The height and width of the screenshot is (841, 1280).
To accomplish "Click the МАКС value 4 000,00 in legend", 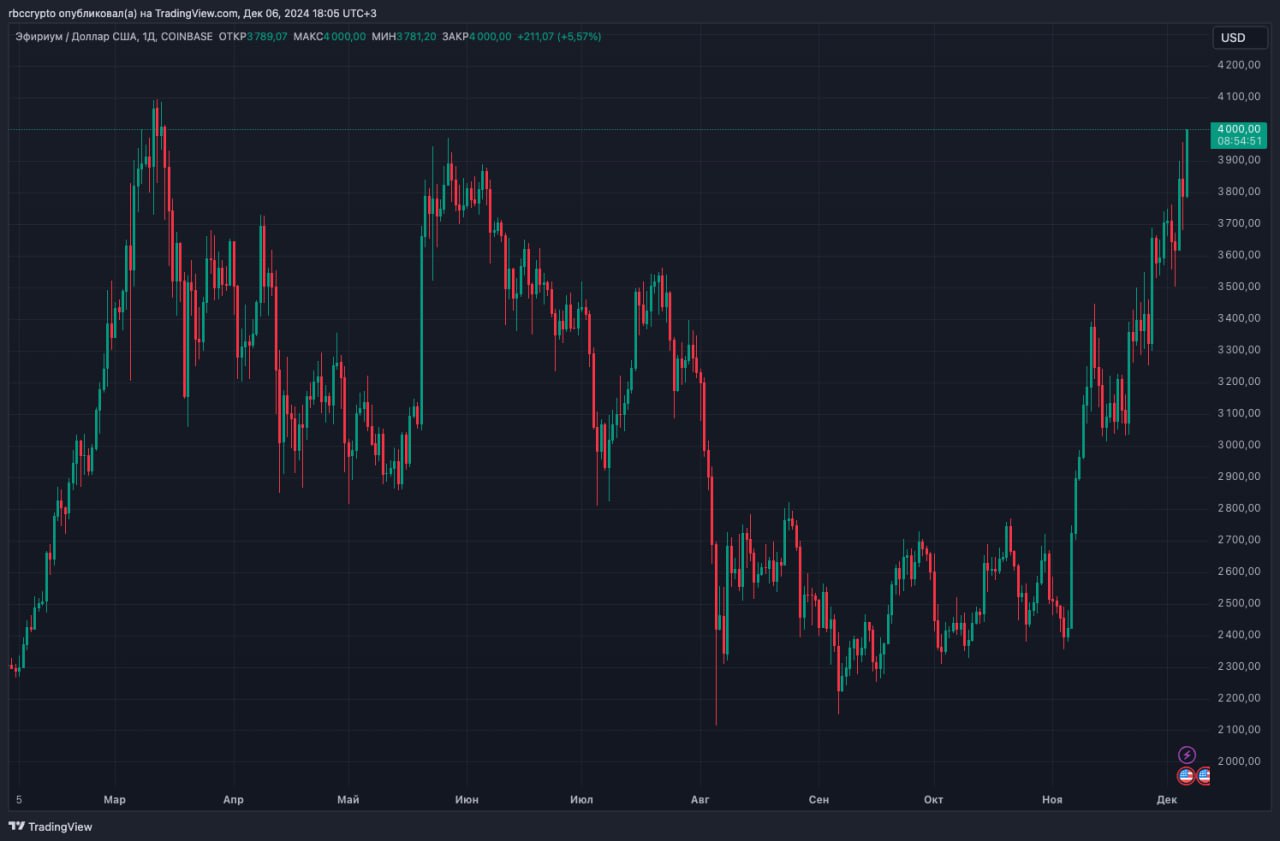I will click(344, 36).
